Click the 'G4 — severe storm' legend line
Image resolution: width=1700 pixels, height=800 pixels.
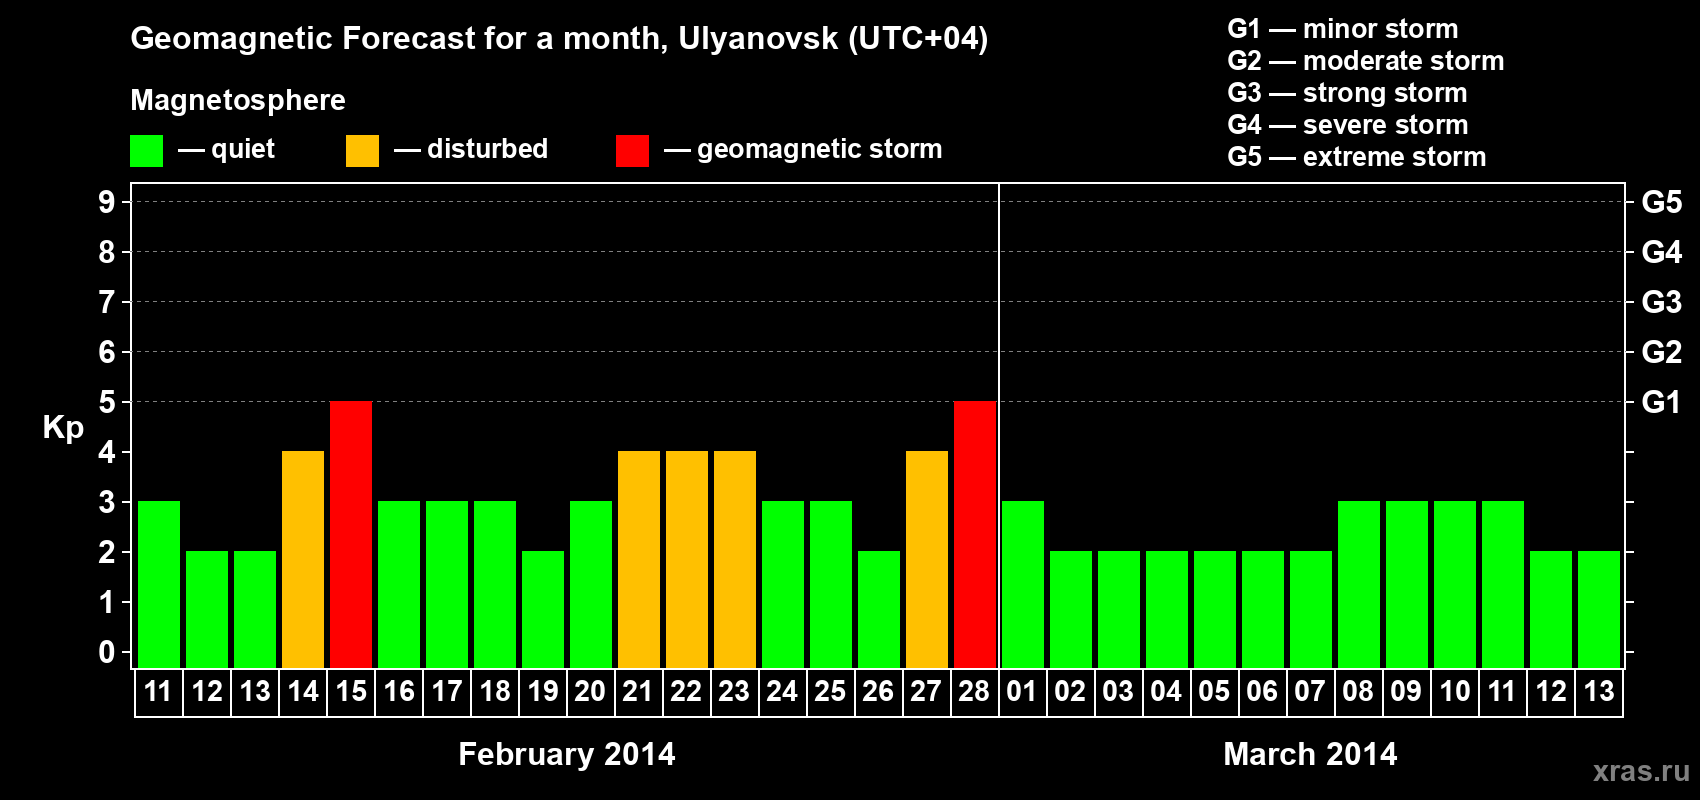[1348, 125]
